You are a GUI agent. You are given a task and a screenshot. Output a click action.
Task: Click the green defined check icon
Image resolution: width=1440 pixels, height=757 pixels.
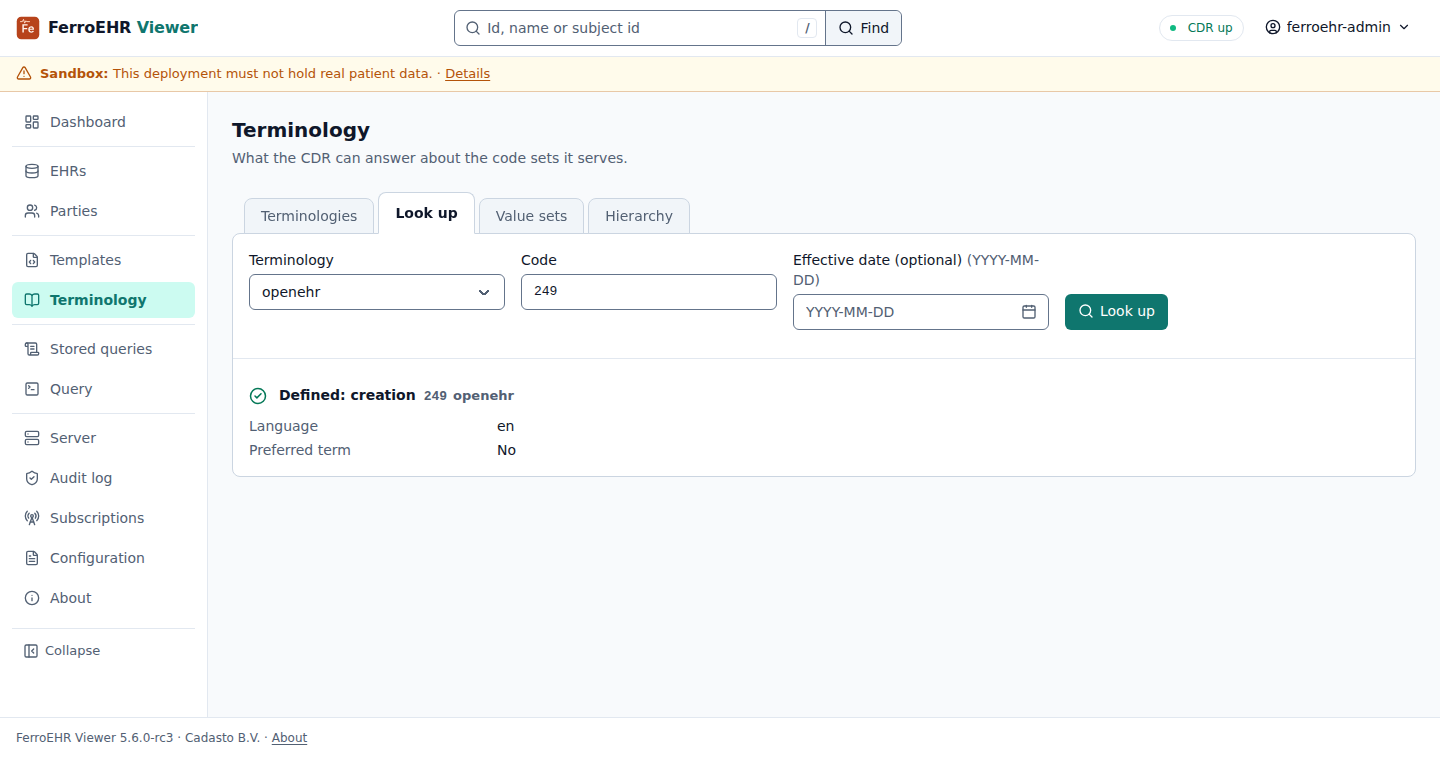pos(258,396)
